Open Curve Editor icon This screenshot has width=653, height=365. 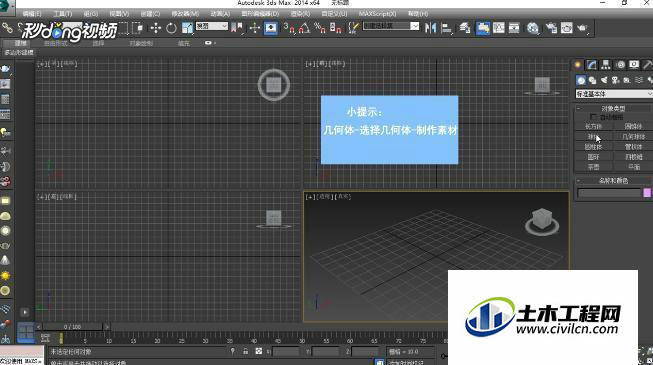(x=498, y=28)
